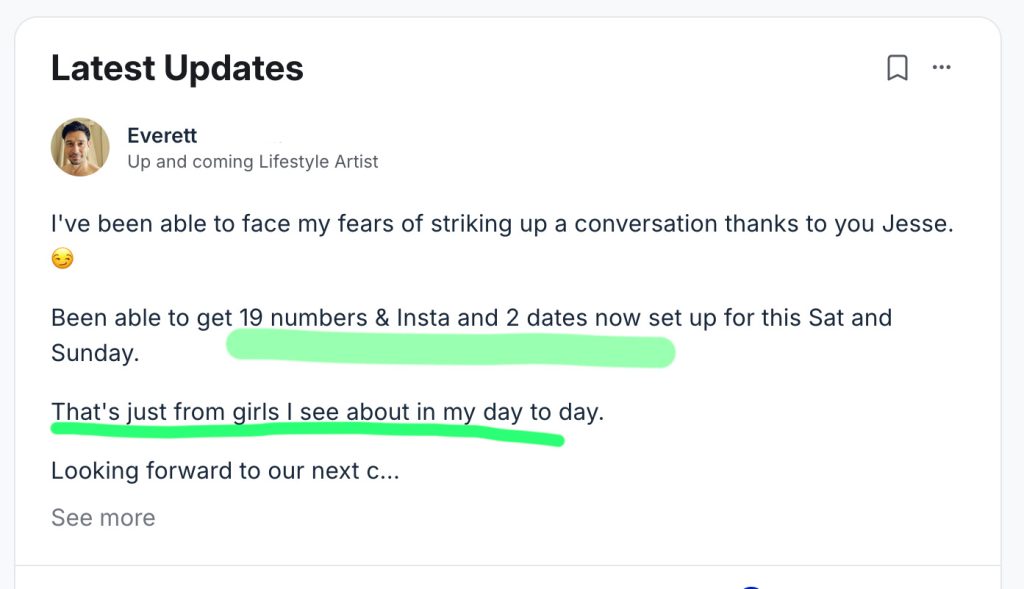Screen dimensions: 1024x589
Task: Click the word Insta in the post
Action: [423, 318]
